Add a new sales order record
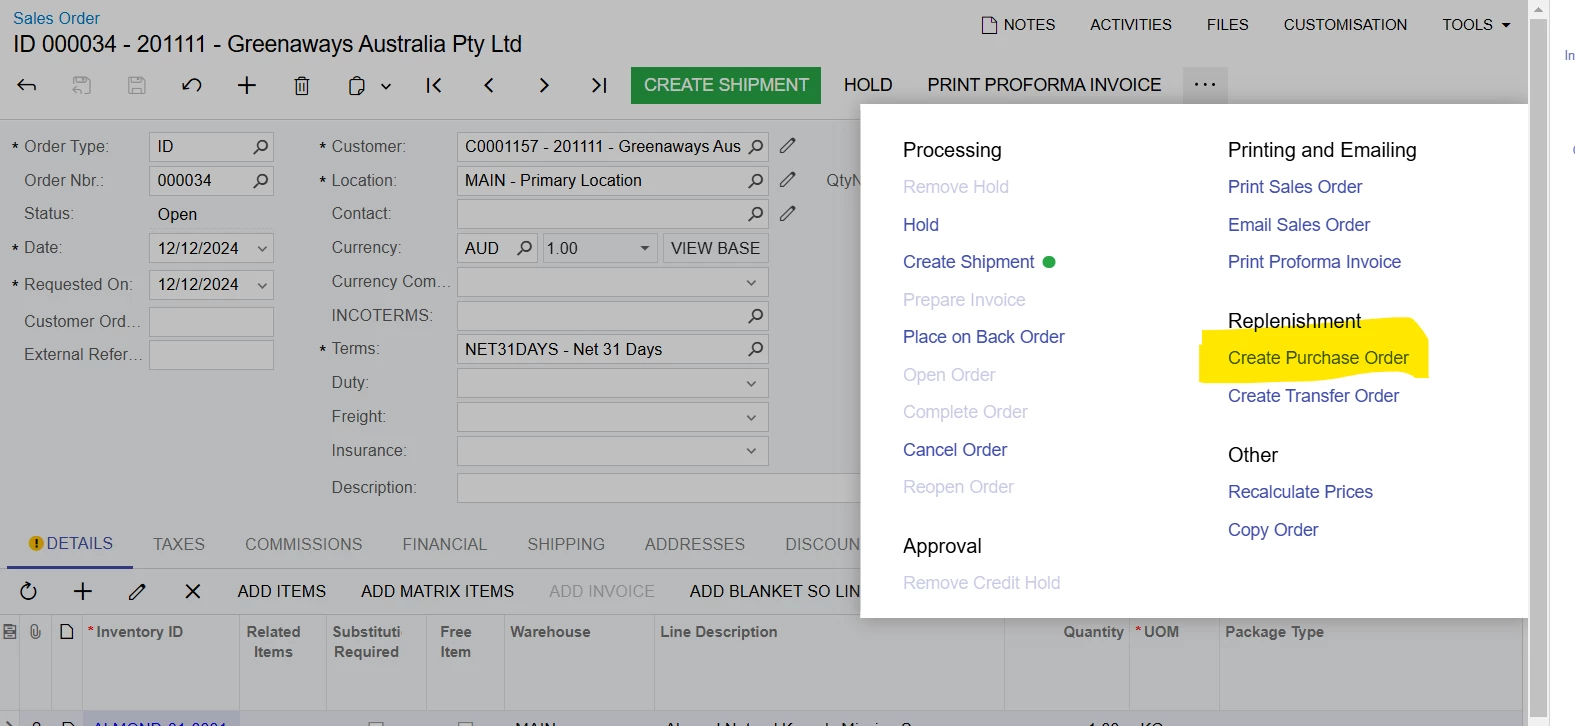This screenshot has height=726, width=1575. coord(247,86)
